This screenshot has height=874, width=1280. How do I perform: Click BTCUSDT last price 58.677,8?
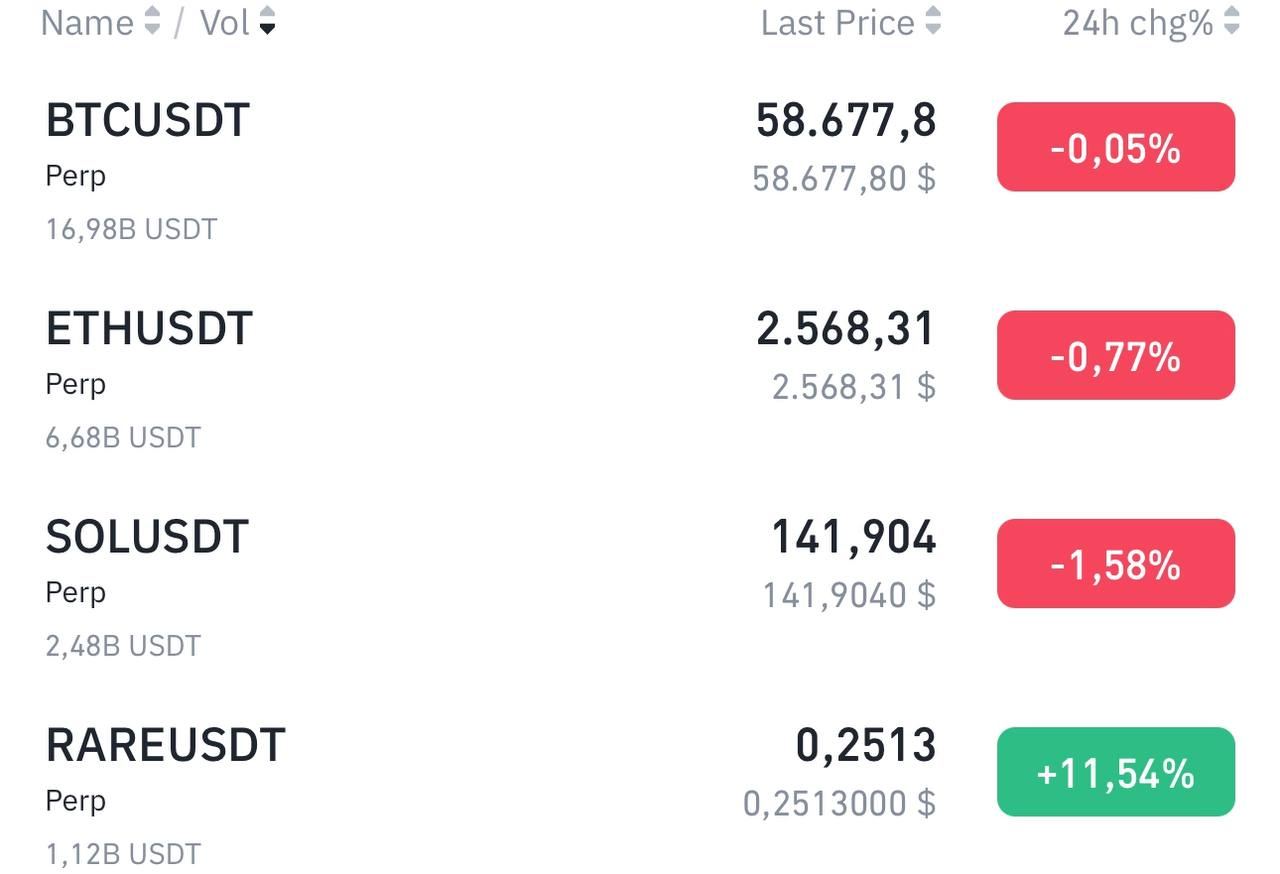tap(846, 120)
